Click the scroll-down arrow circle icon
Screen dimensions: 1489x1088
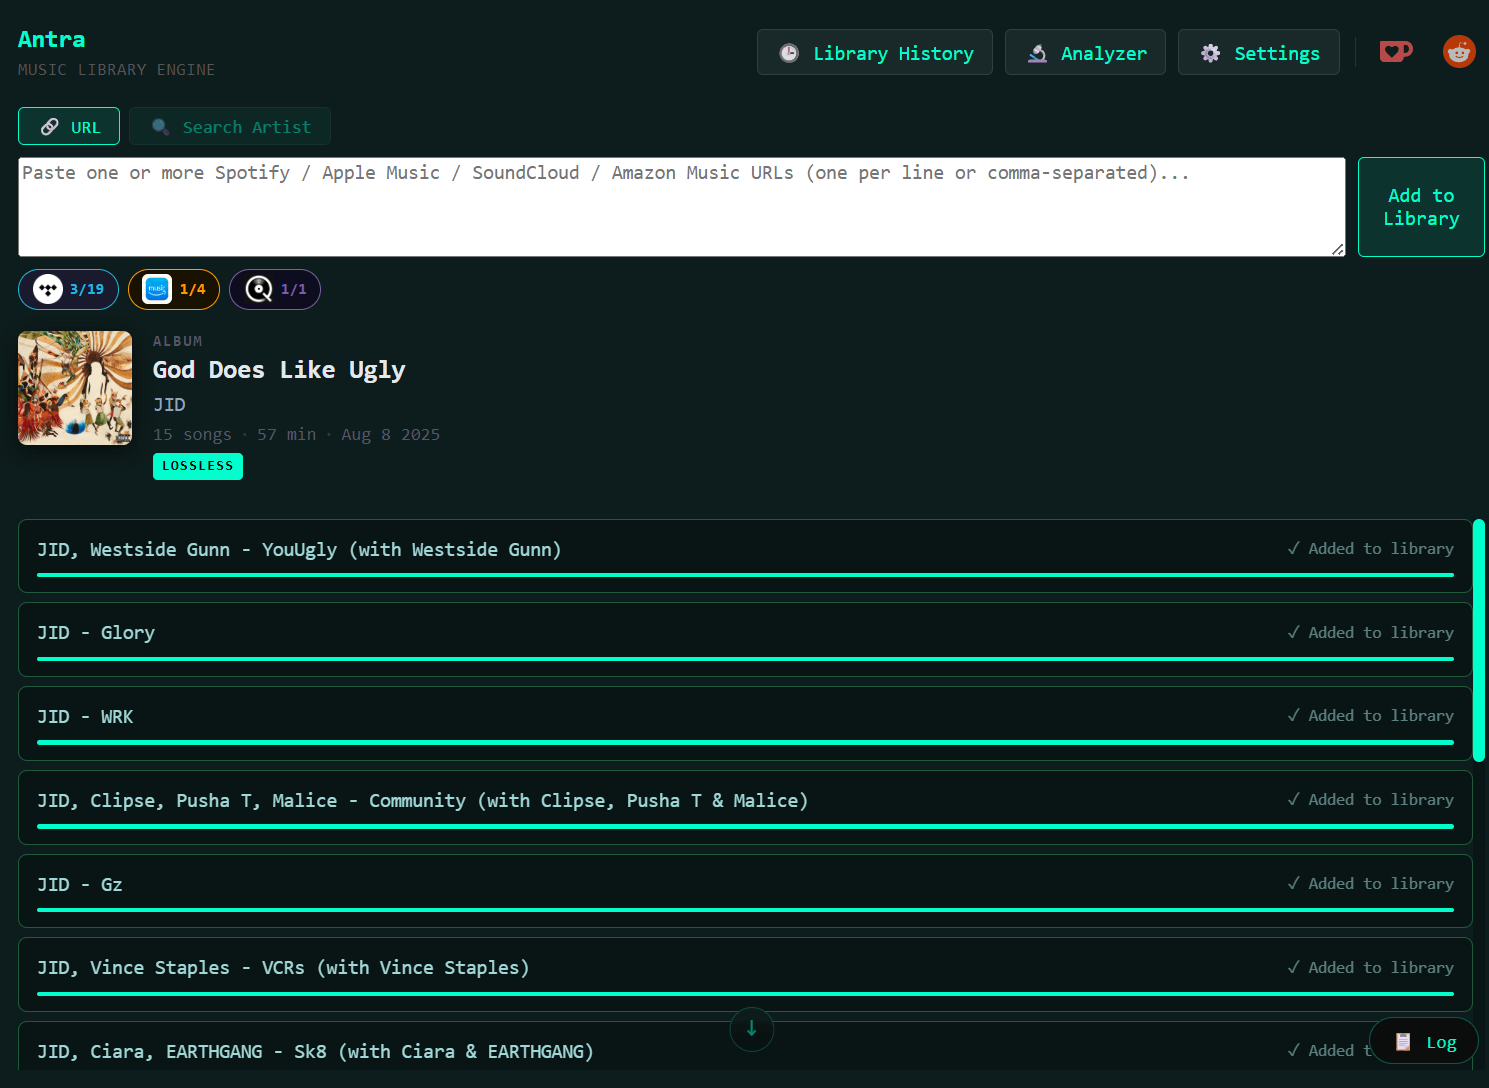click(752, 1029)
